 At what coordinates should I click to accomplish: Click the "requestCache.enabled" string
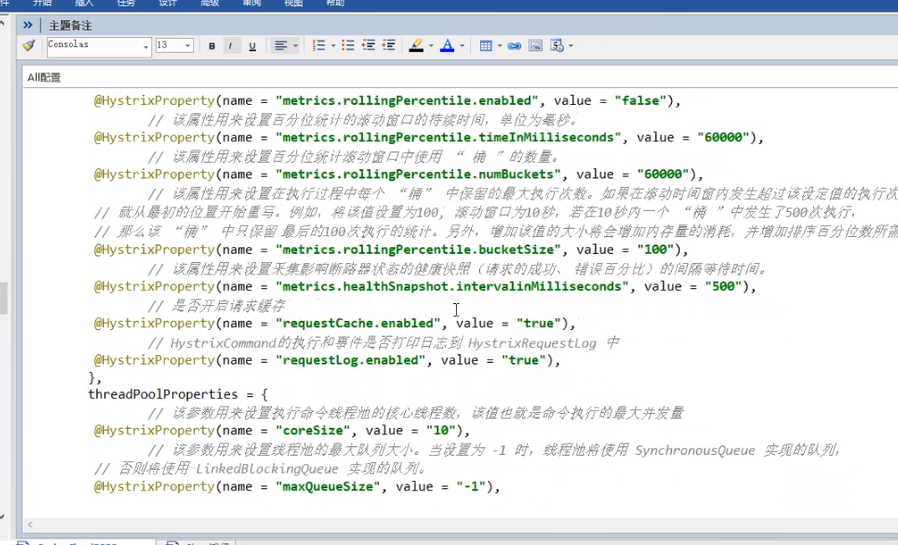(x=358, y=323)
